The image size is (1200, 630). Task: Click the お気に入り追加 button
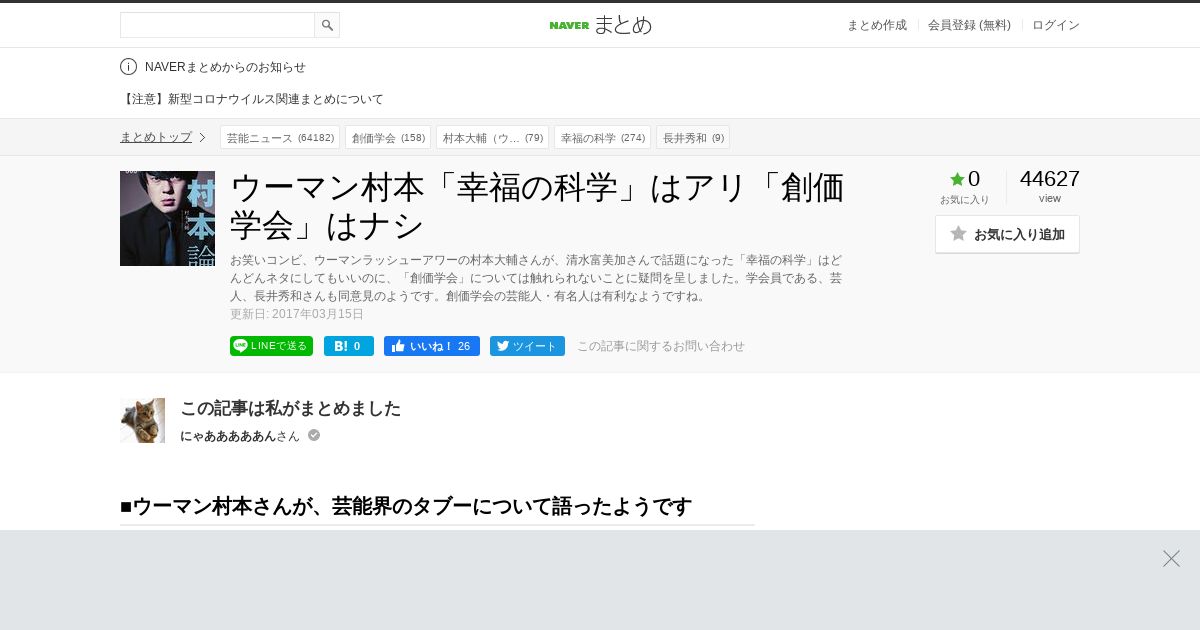pos(1007,234)
